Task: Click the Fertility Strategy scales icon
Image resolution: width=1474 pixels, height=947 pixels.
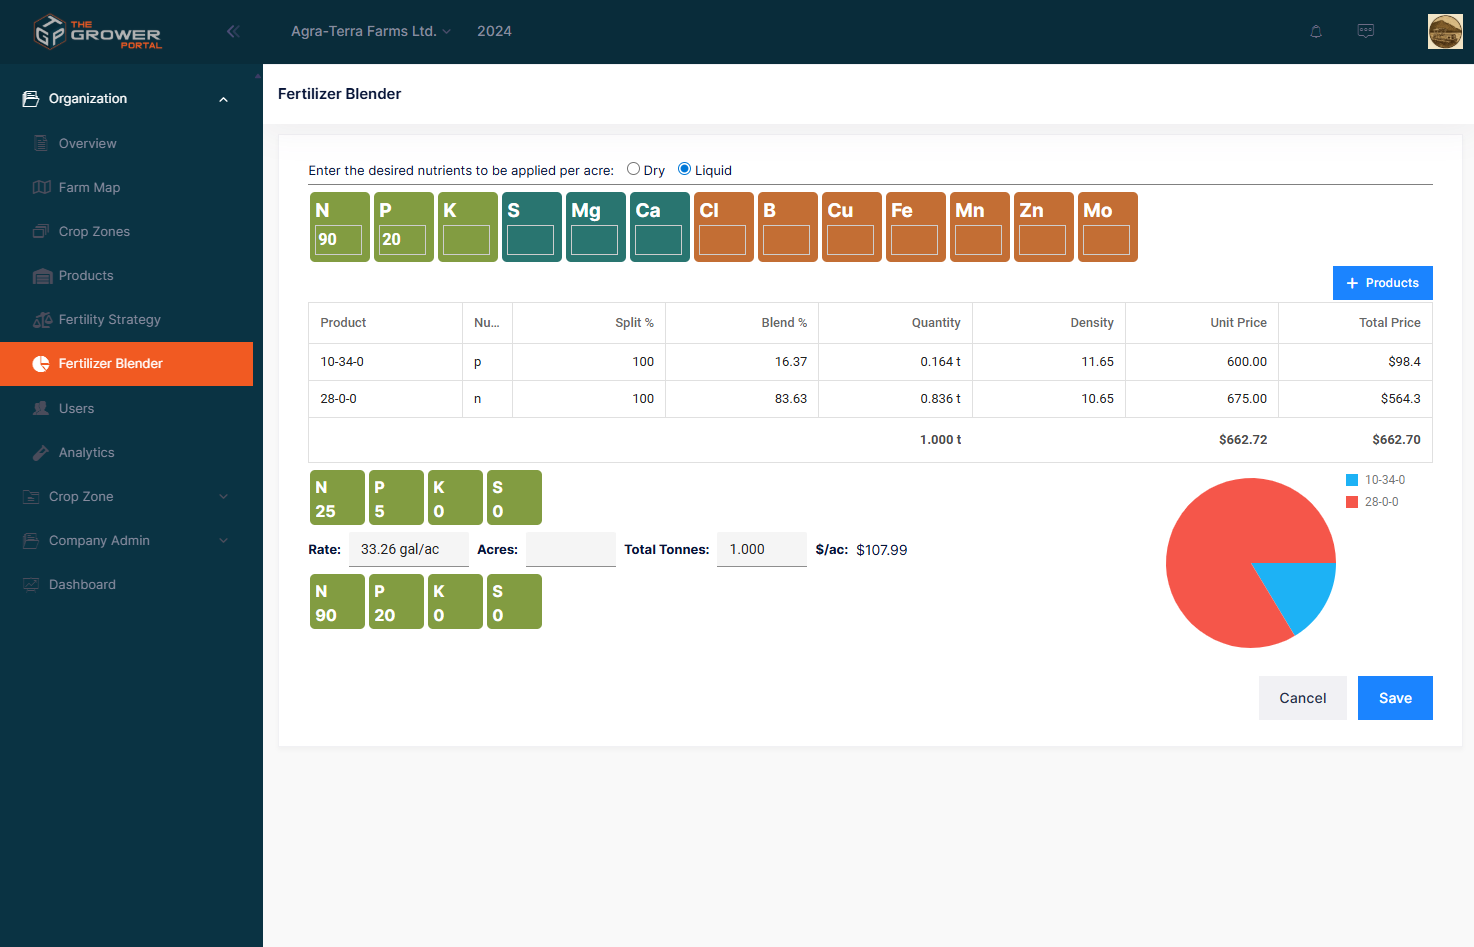Action: pyautogui.click(x=42, y=320)
